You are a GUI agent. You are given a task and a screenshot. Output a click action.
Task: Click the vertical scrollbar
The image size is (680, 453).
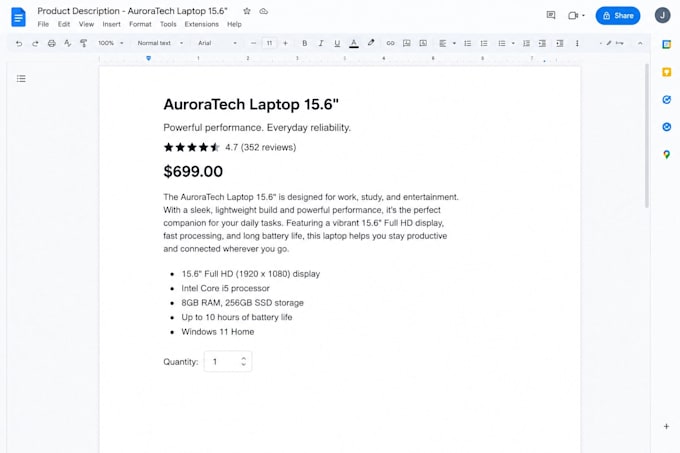pos(647,135)
